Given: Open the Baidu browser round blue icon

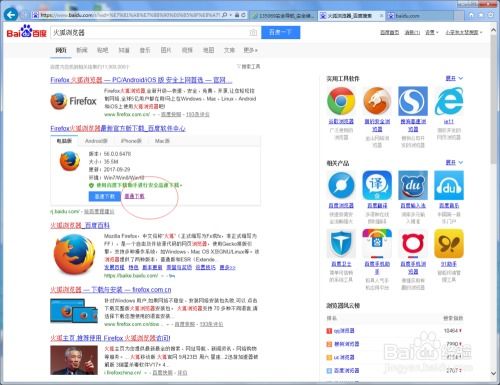Looking at the screenshot, I should [x=341, y=185].
